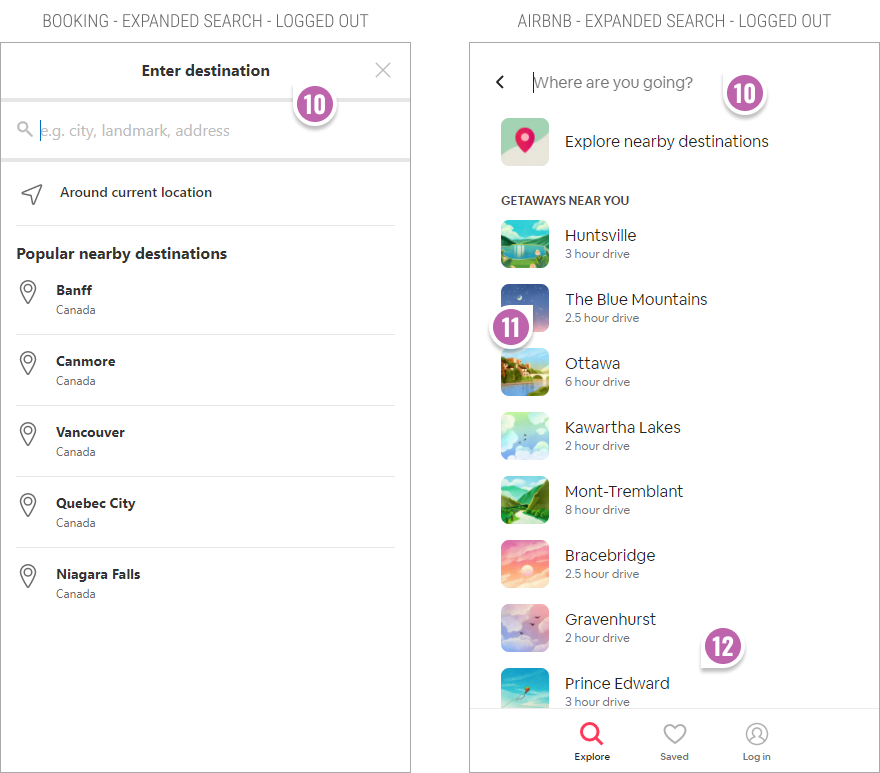Open the Log in profile tab
The height and width of the screenshot is (773, 880).
coord(757,741)
